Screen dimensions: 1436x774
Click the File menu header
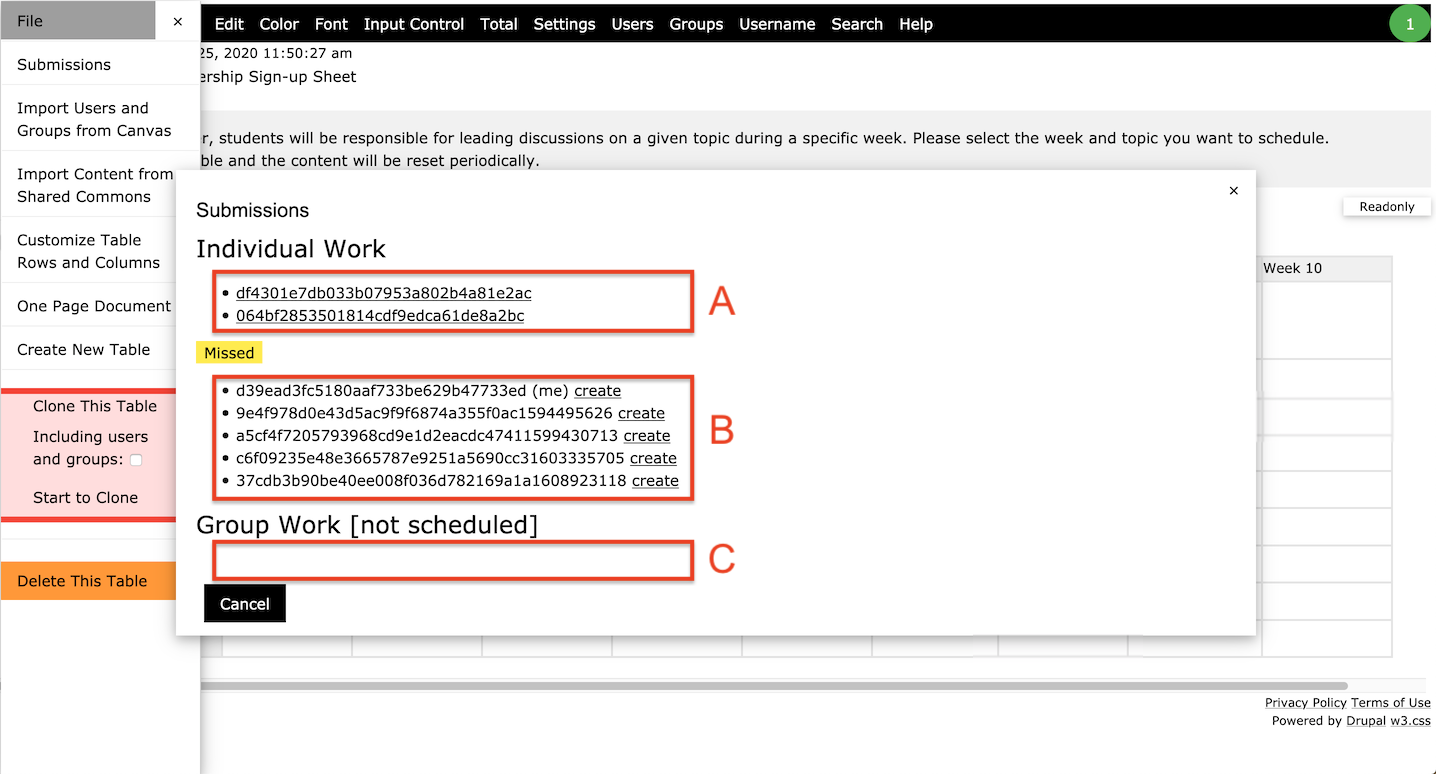pos(78,21)
